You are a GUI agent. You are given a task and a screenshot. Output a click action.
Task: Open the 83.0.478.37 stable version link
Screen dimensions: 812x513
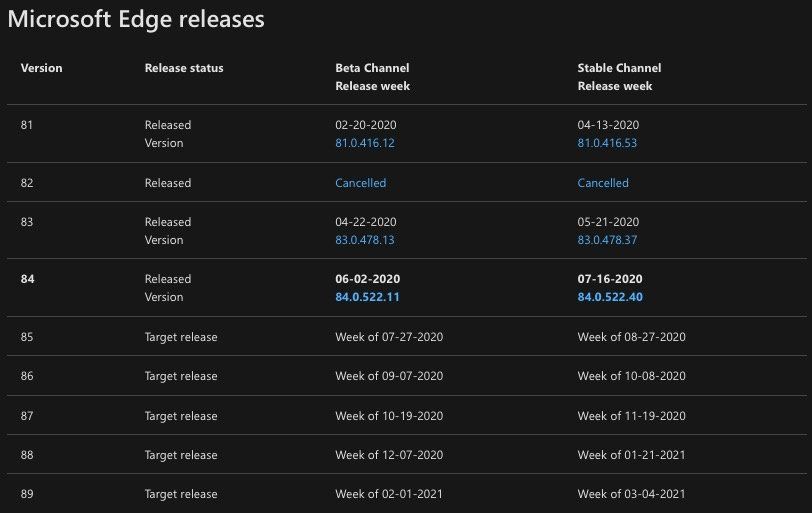point(607,240)
